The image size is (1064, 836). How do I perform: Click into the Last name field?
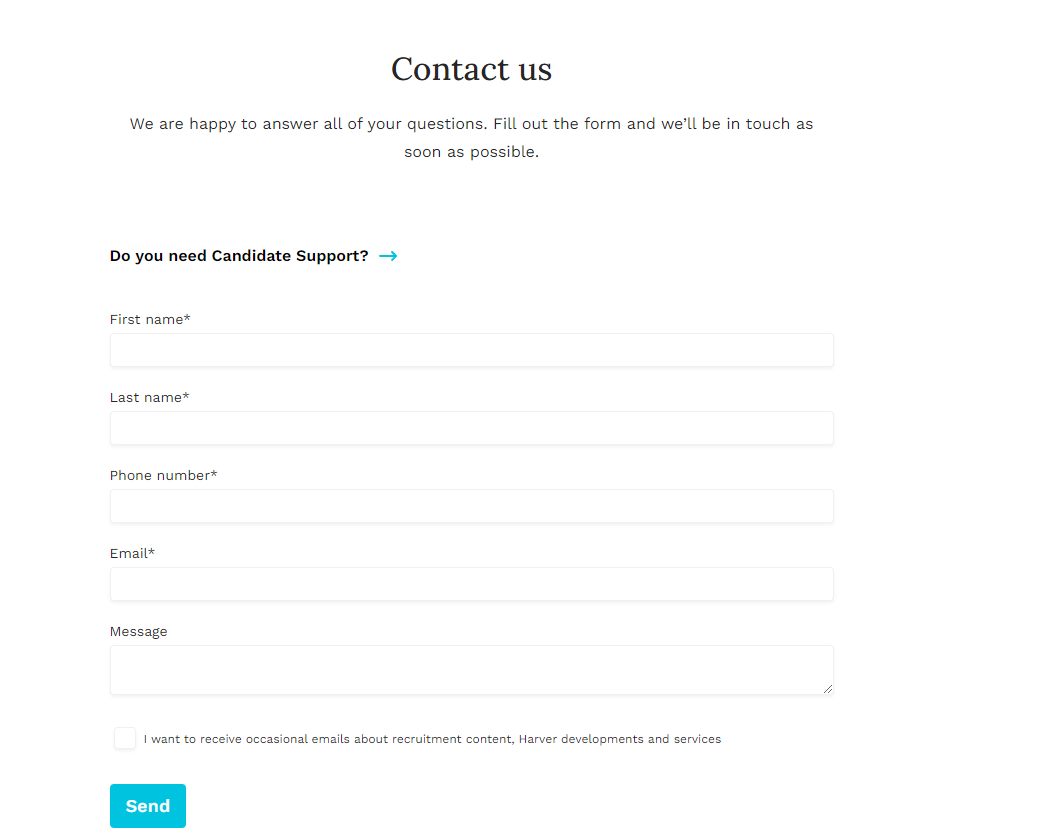[471, 428]
